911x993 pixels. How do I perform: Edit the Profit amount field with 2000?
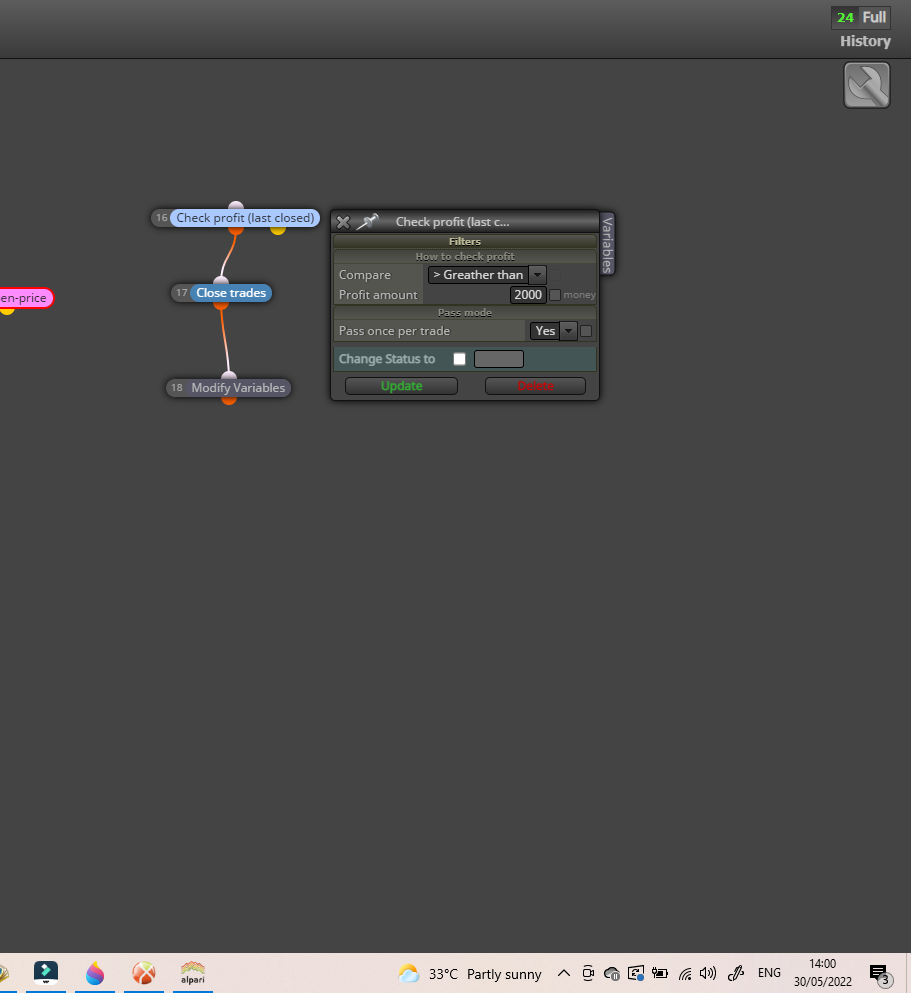pos(527,294)
